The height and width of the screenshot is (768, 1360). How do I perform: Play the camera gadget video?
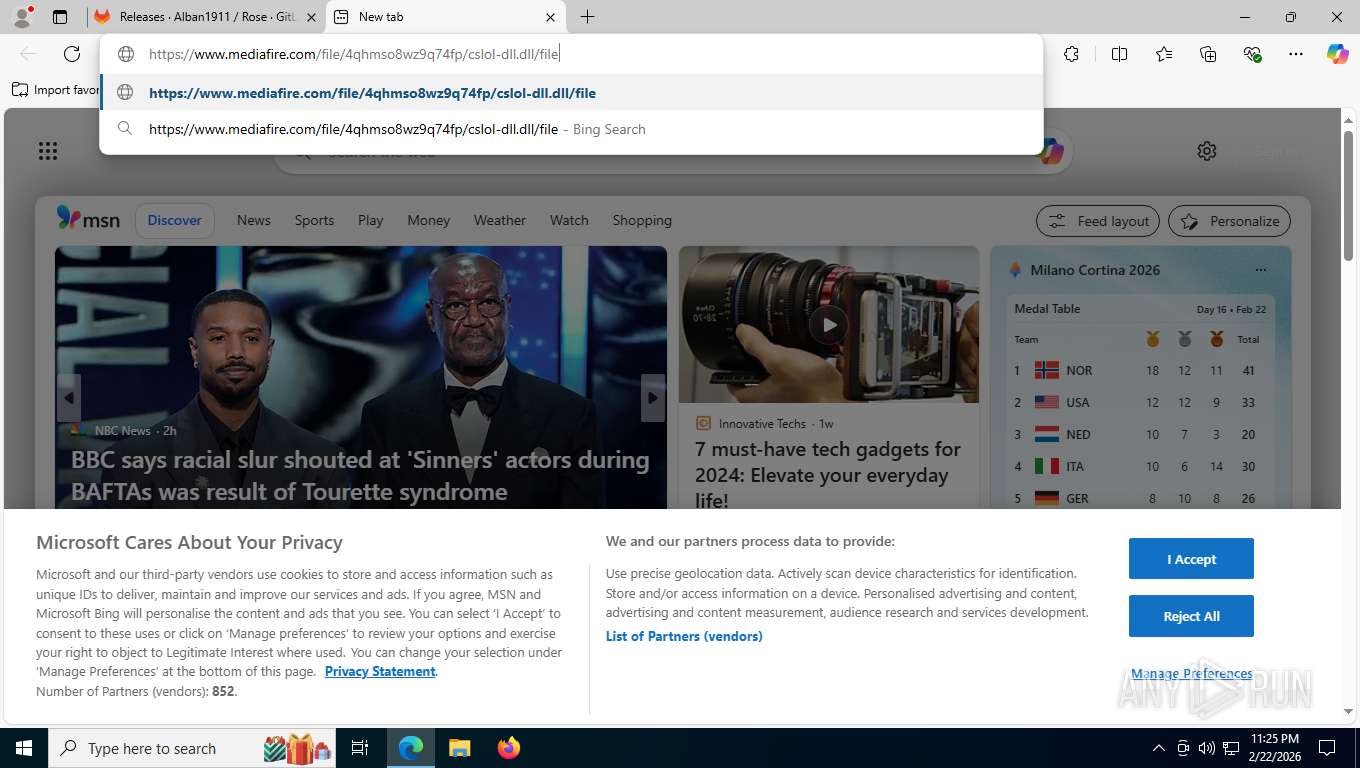point(829,324)
